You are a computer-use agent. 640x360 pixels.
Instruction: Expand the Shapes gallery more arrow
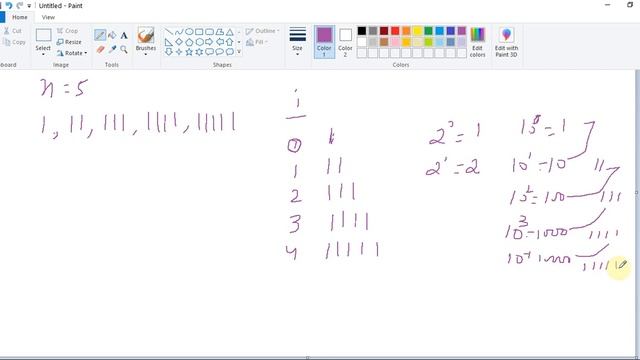(239, 52)
